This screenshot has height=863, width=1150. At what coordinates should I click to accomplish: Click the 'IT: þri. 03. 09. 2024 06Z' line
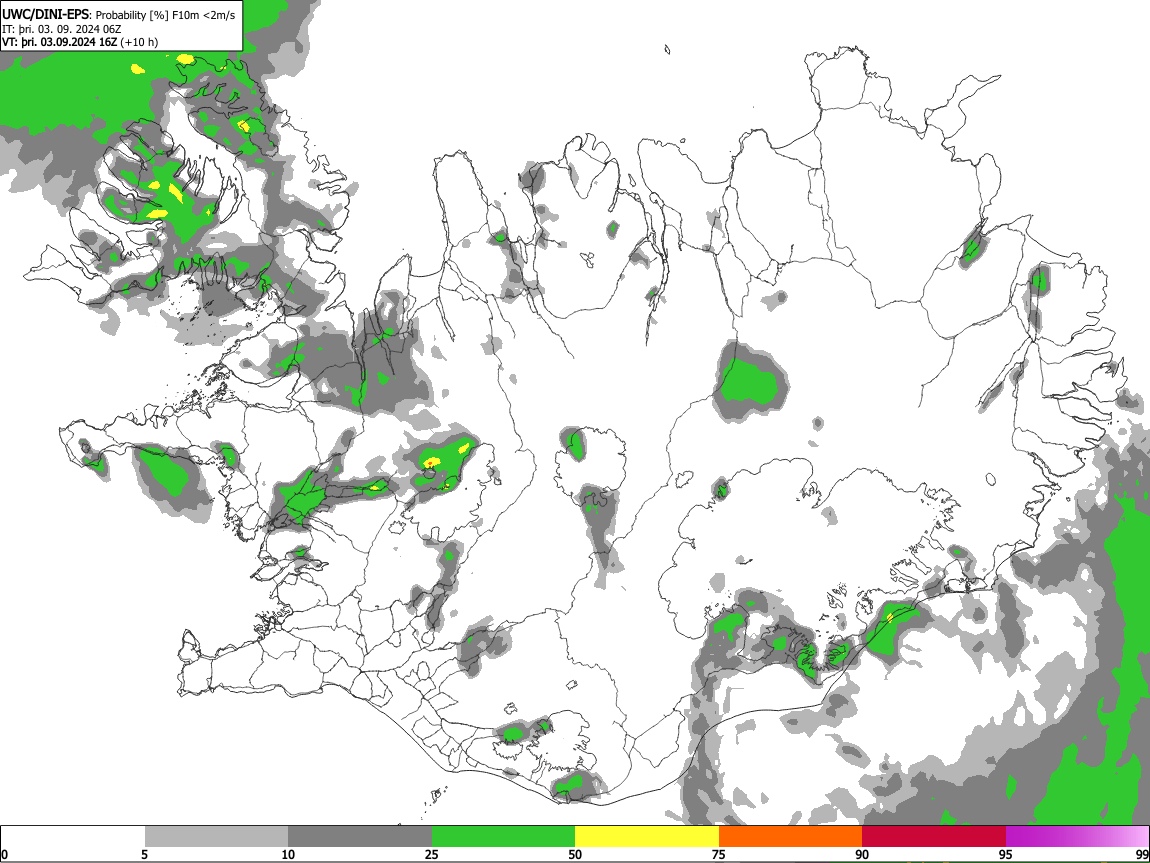click(62, 29)
